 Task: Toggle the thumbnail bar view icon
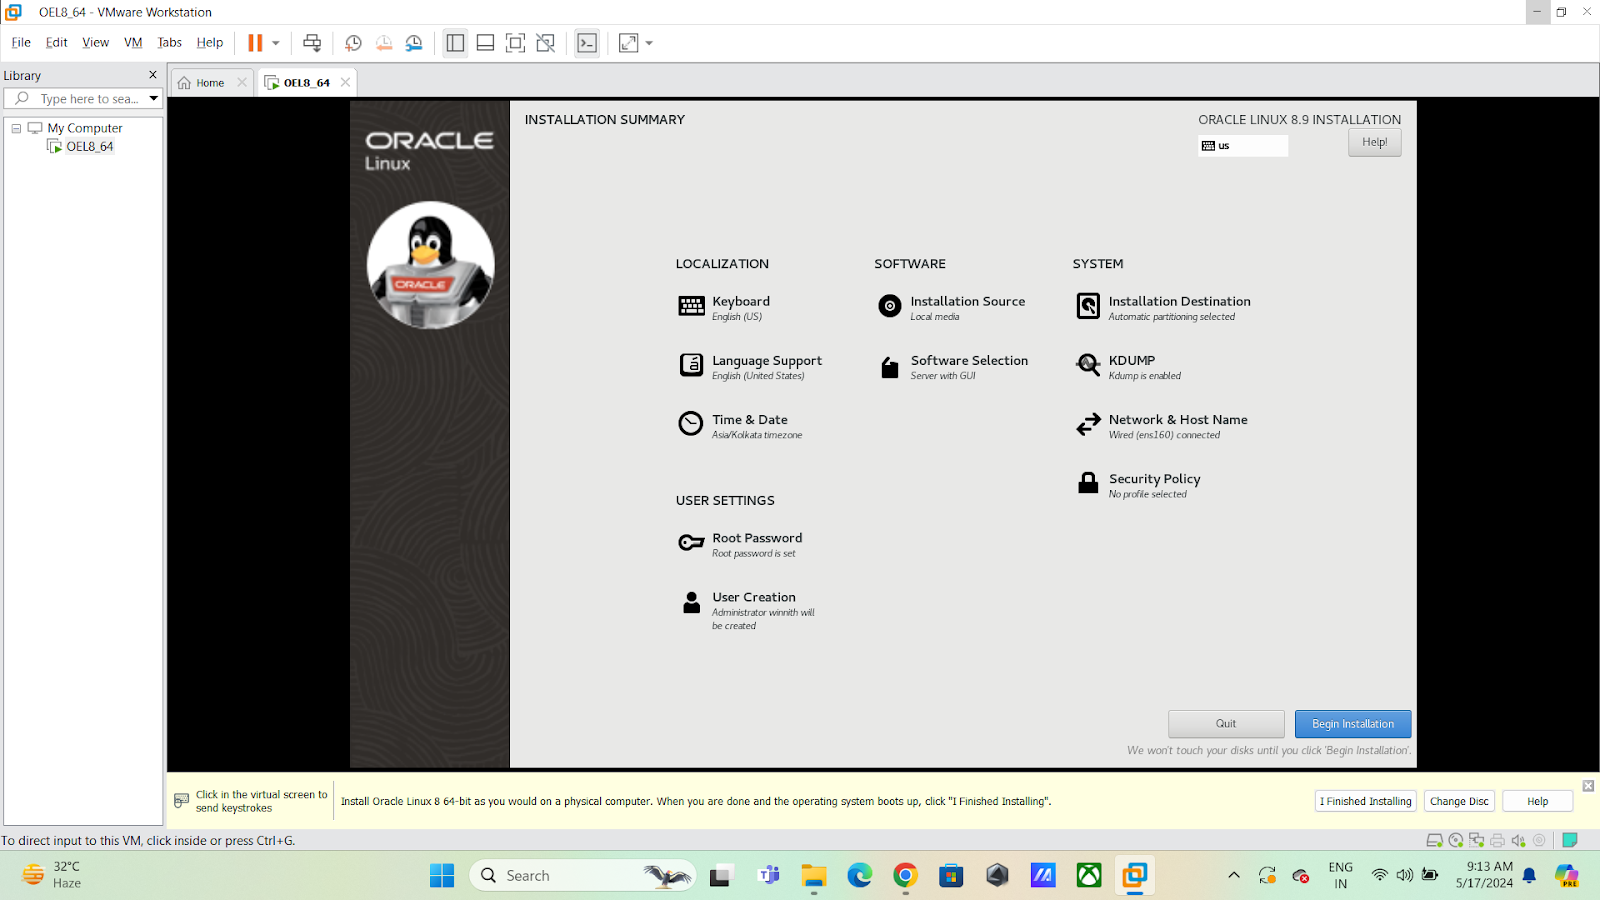coord(485,43)
